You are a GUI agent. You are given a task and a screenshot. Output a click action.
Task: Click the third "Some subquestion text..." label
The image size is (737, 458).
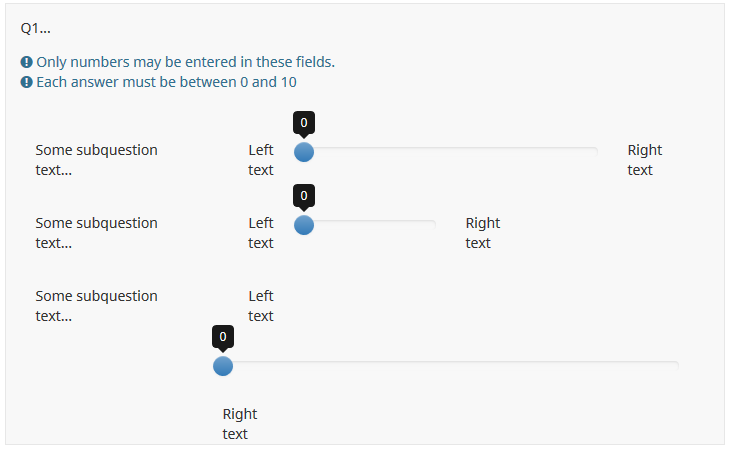(x=96, y=306)
